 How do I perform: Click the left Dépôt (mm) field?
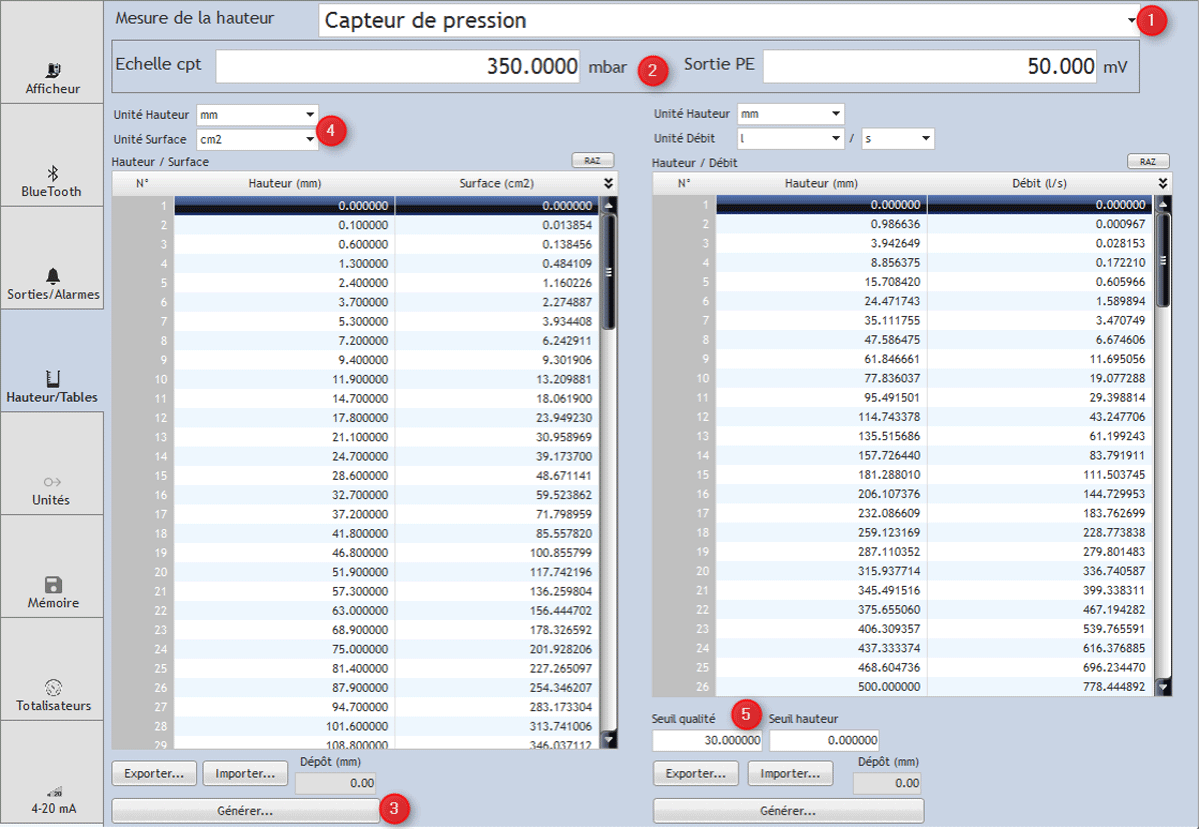coord(337,784)
